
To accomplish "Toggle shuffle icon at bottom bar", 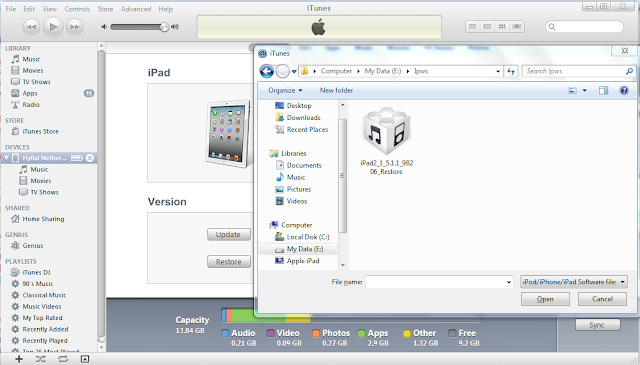I will click(x=40, y=359).
